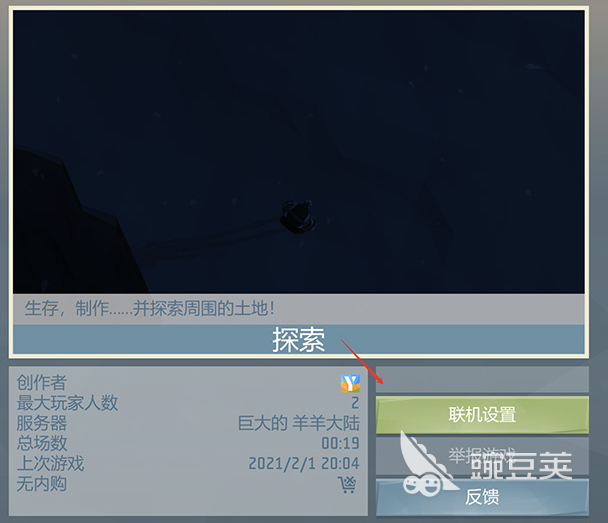Click the 反馈 feedback button
The width and height of the screenshot is (608, 523).
[x=482, y=497]
